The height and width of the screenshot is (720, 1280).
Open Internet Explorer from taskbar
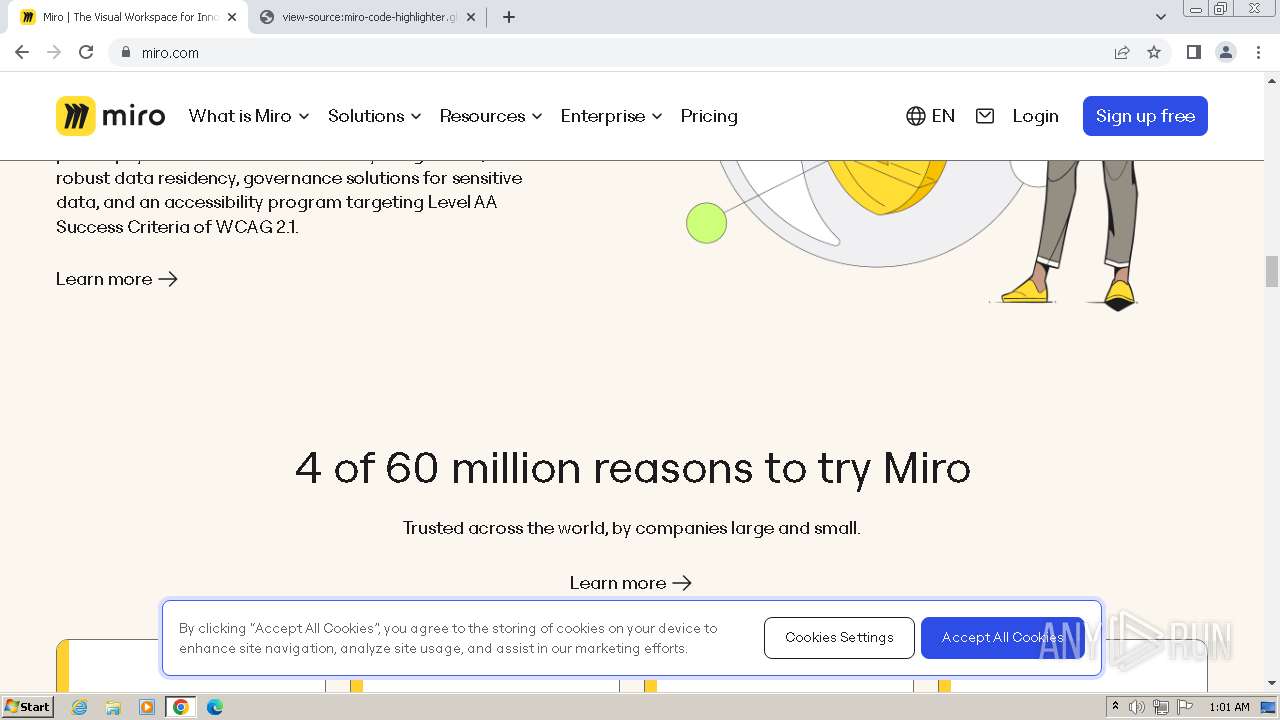79,707
